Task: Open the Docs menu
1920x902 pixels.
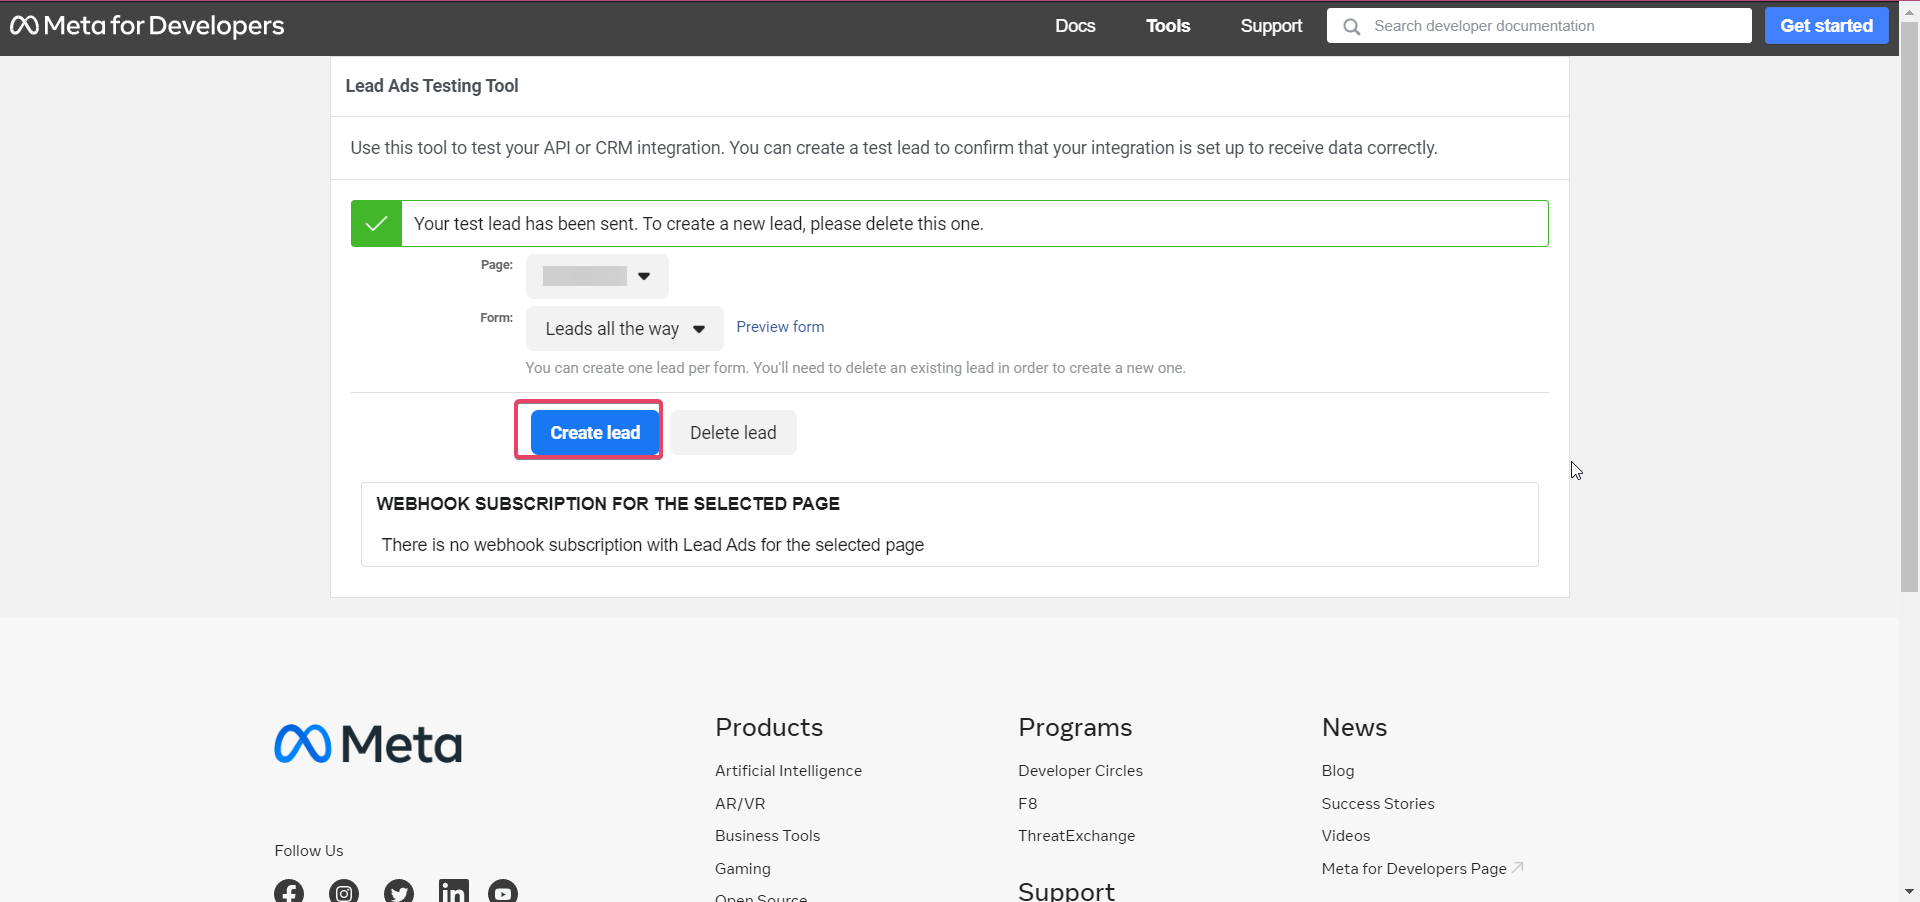Action: (1075, 25)
